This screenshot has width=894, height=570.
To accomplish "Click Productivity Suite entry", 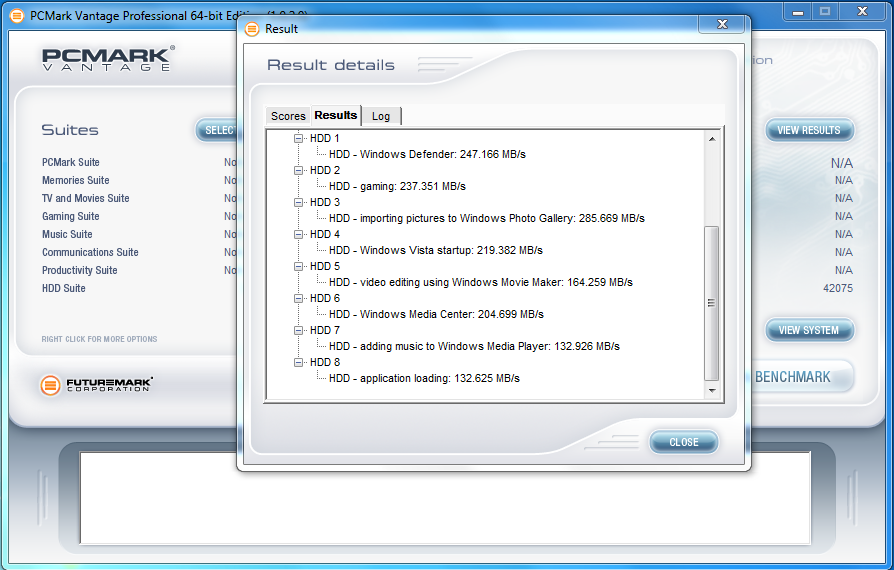I will 79,270.
